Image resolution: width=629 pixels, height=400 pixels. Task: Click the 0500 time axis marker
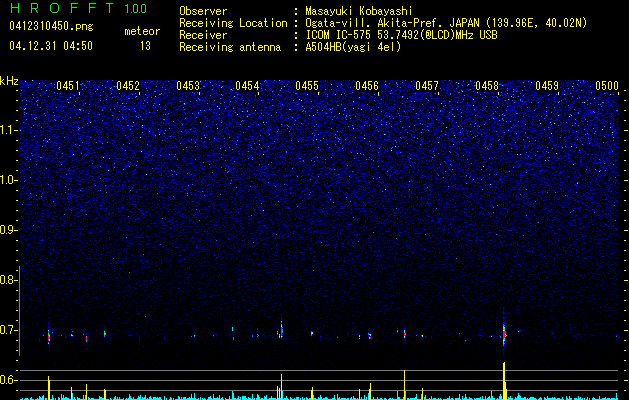point(607,86)
